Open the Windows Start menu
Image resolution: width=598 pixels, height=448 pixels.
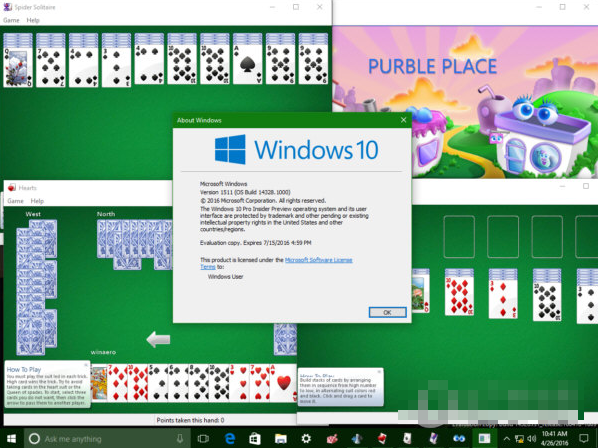11,438
